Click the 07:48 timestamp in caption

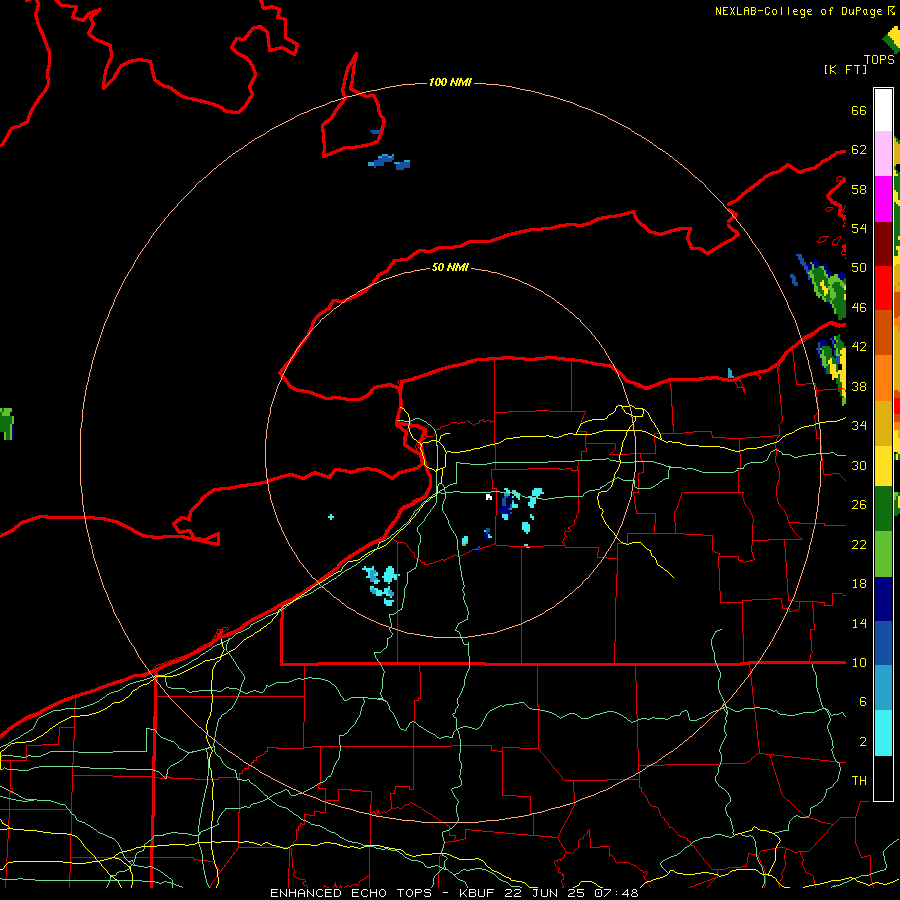point(616,893)
